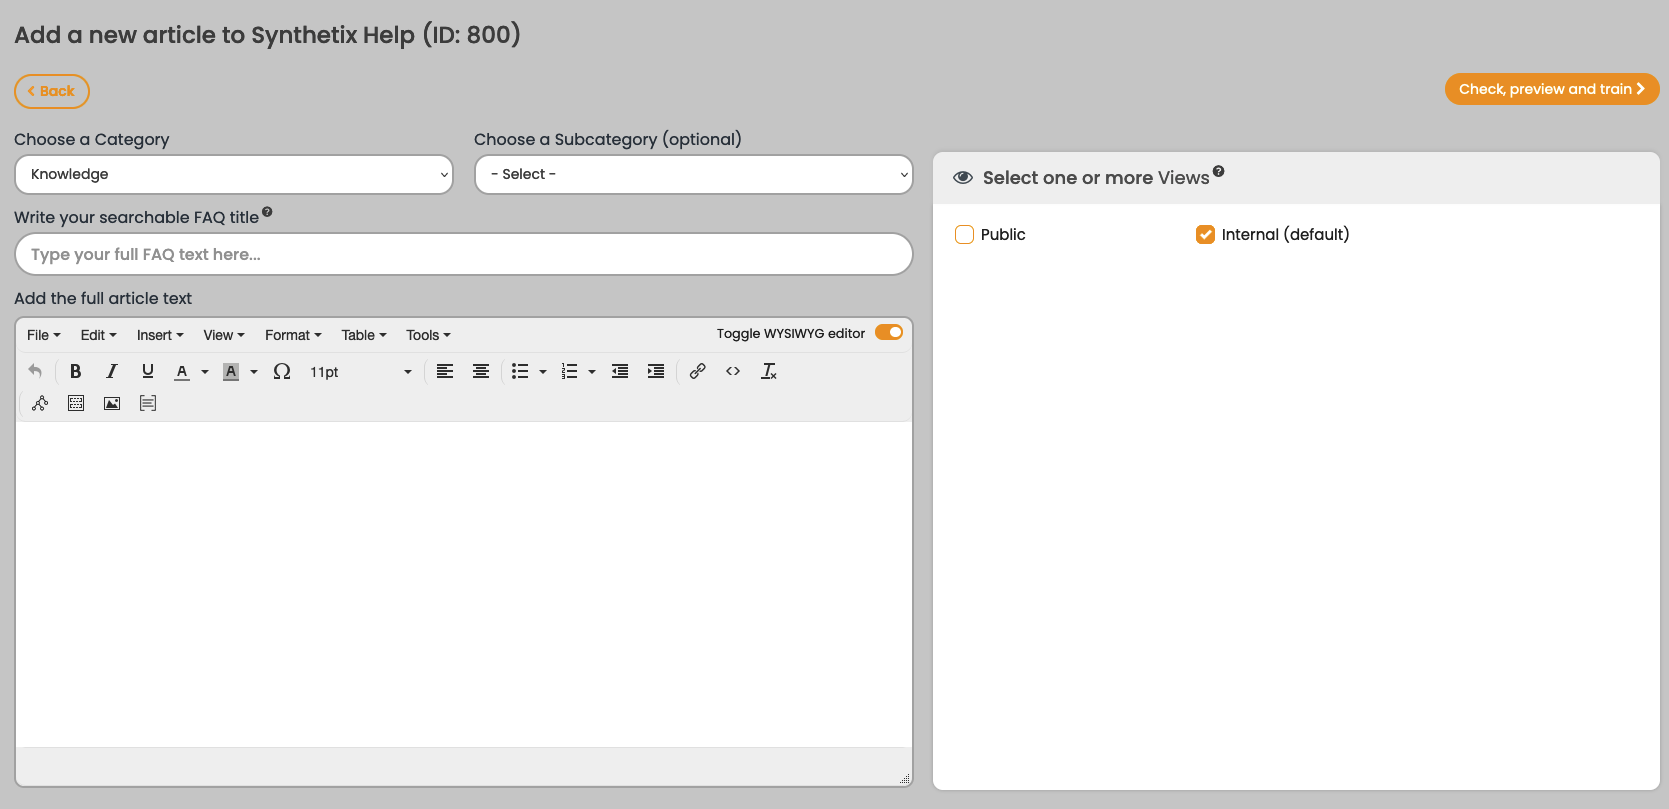Expand bullet list style arrow
The width and height of the screenshot is (1669, 809).
pyautogui.click(x=543, y=372)
